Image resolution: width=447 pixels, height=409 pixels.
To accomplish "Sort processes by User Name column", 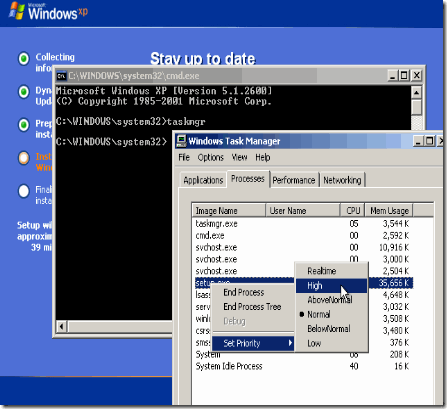I will (303, 211).
